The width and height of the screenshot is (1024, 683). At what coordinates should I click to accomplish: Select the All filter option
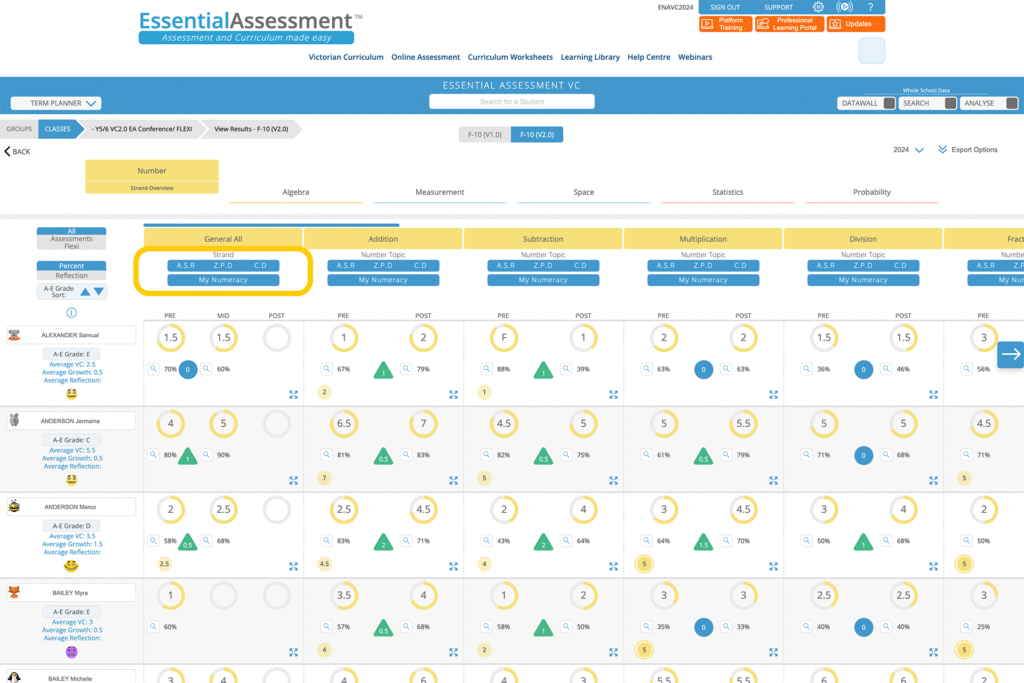[71, 231]
